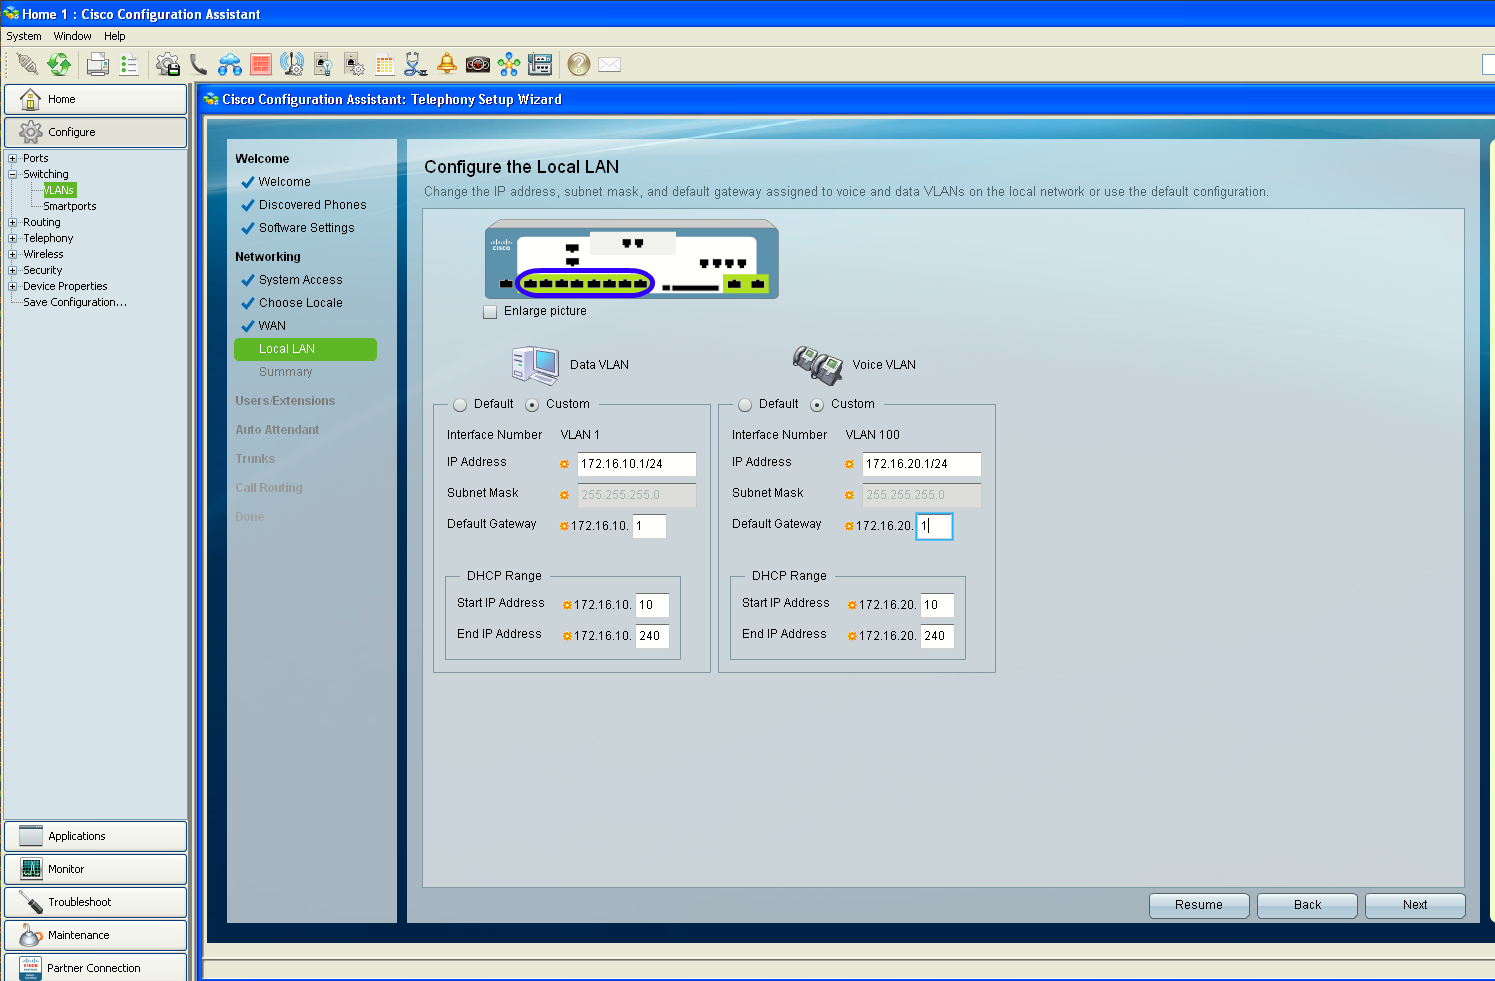This screenshot has height=981, width=1495.
Task: Select Custom radio for Voice VLAN
Action: [x=817, y=405]
